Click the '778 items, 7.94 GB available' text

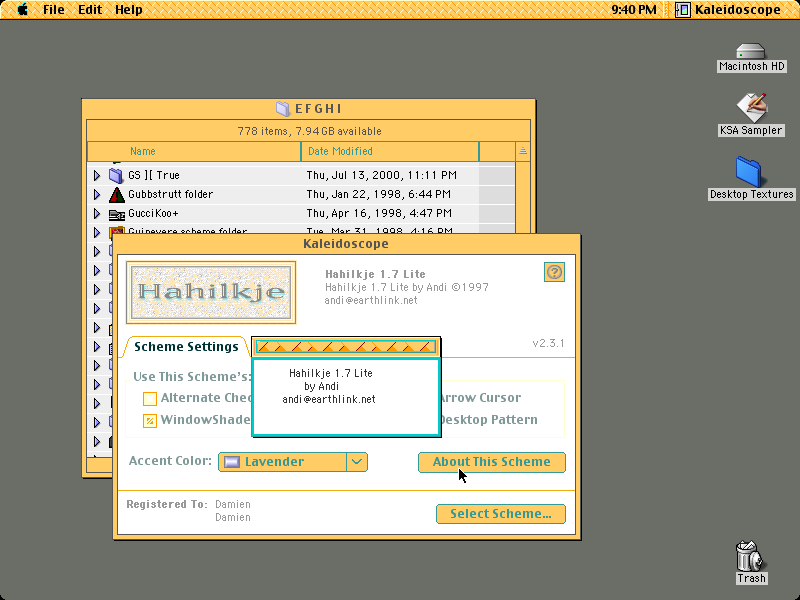pos(309,131)
